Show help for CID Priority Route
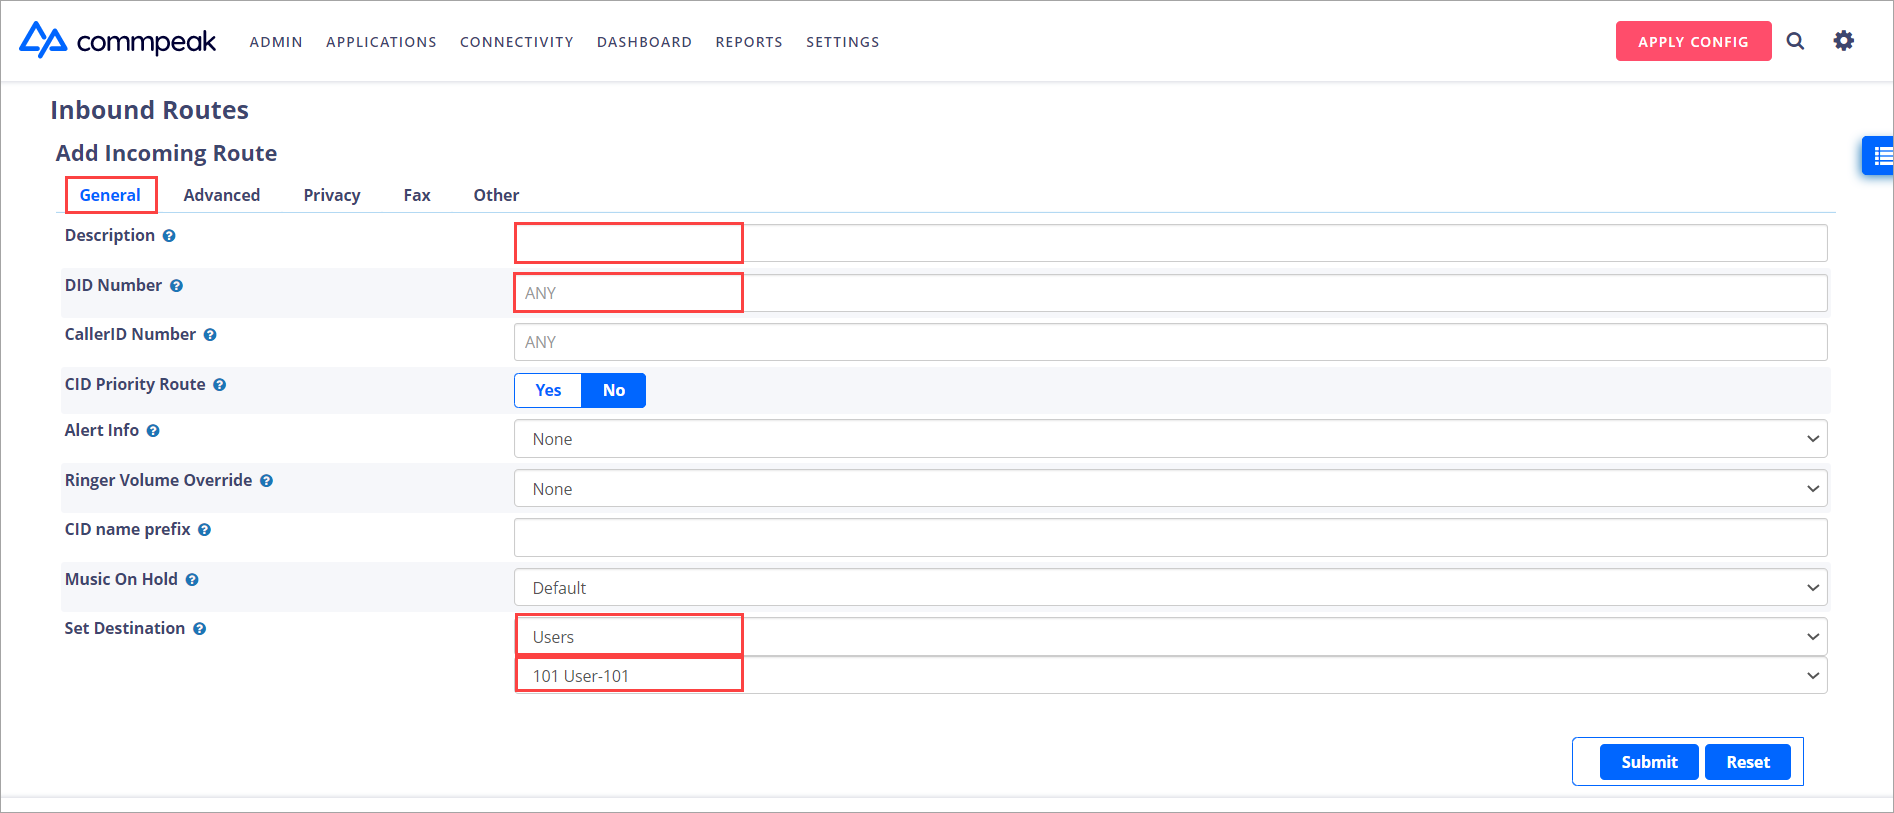This screenshot has width=1894, height=813. click(x=219, y=385)
